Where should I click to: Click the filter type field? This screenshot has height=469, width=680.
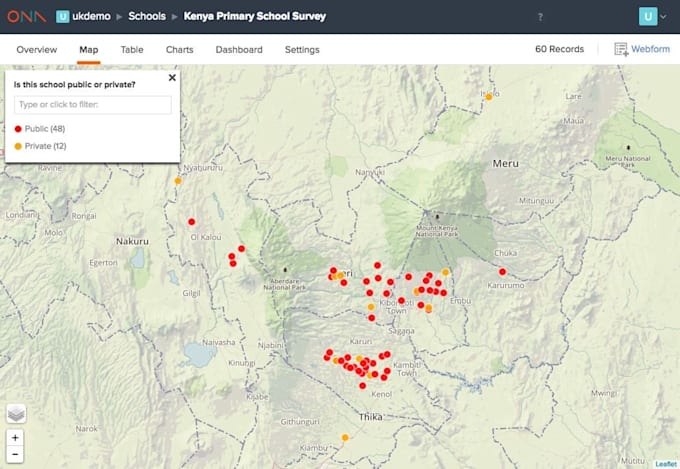click(92, 104)
